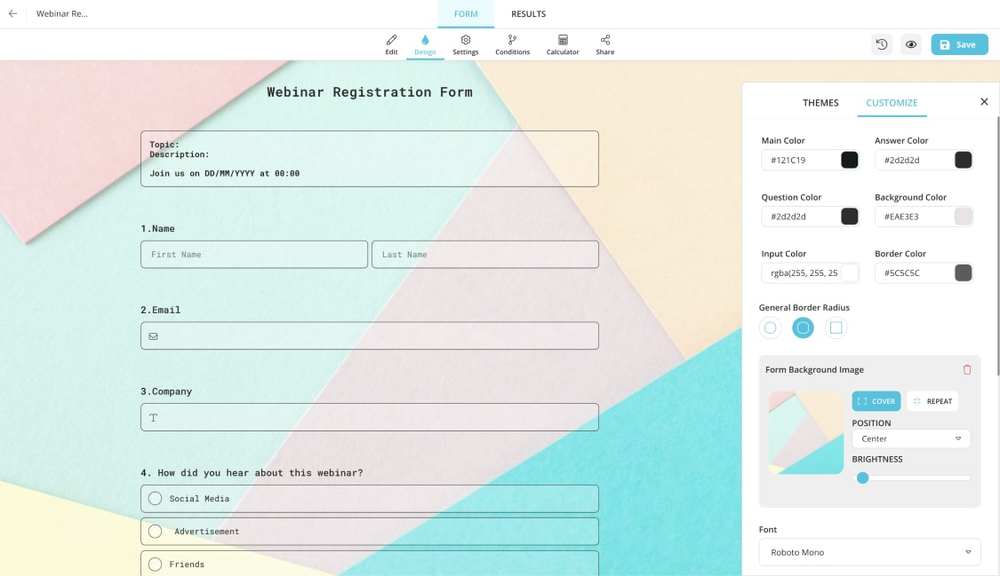The height and width of the screenshot is (576, 1000).
Task: Select the Social Media radio option
Action: (155, 499)
